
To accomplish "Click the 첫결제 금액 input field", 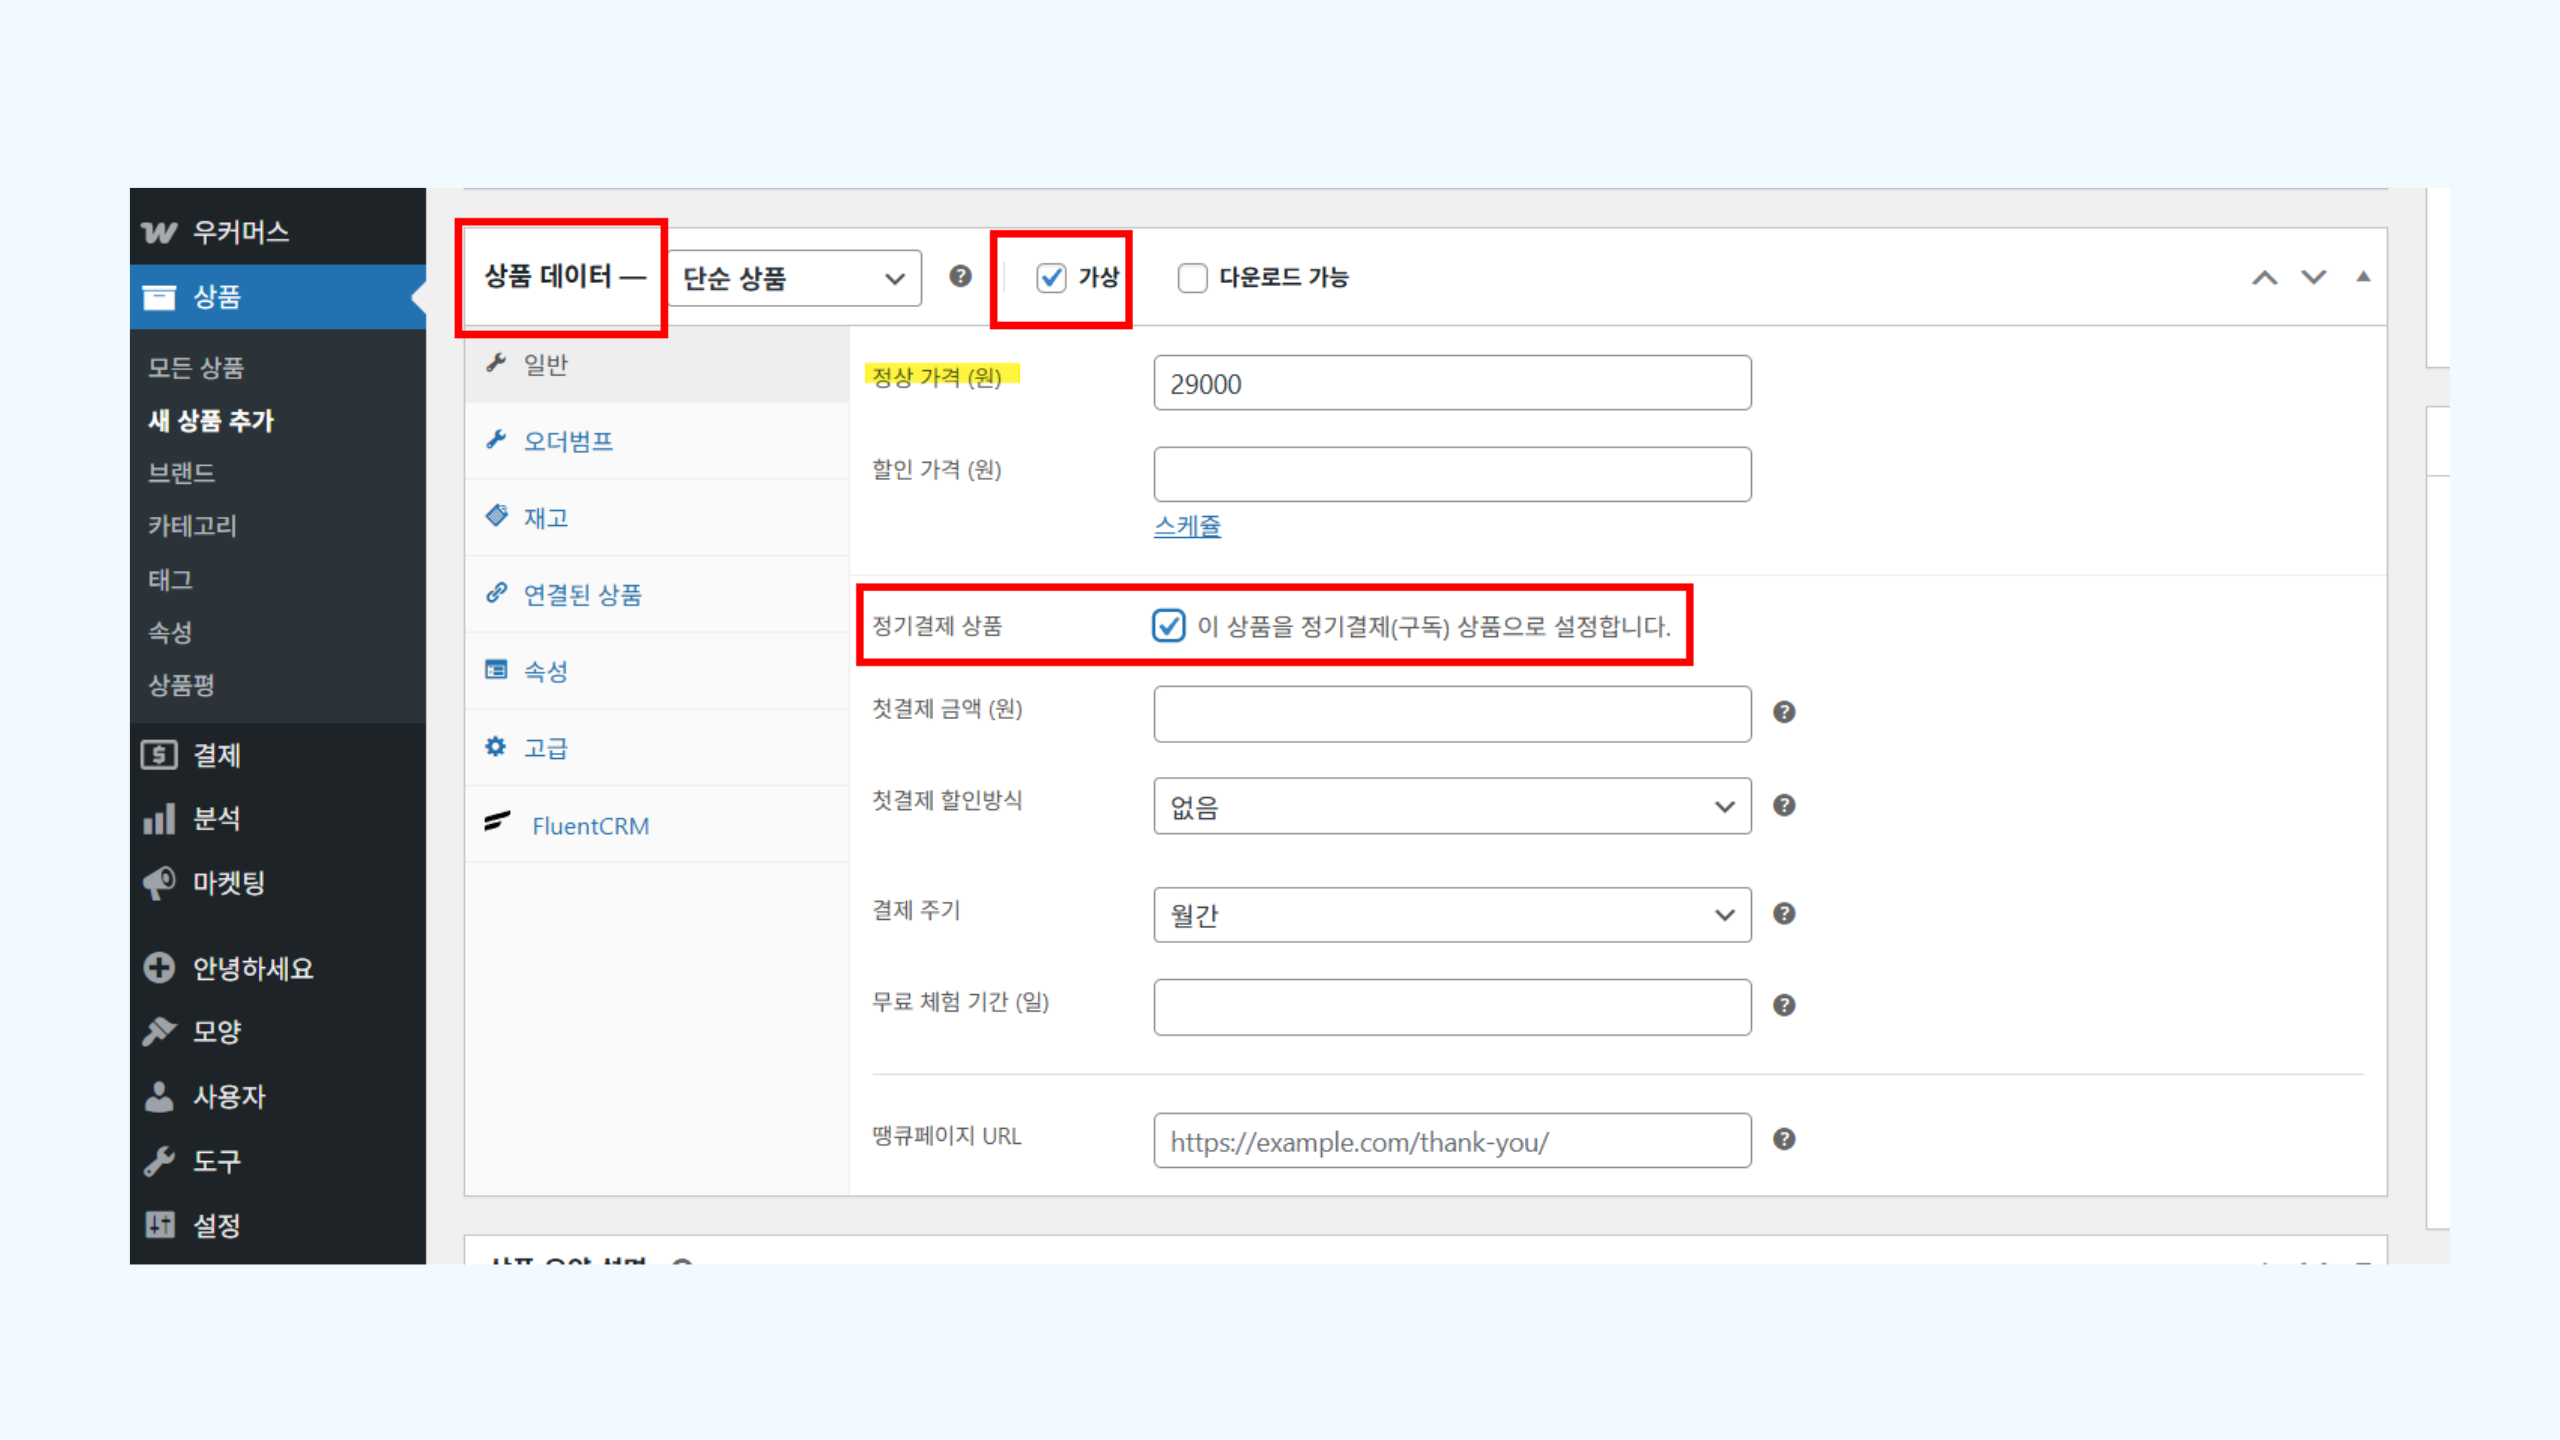I will 1452,714.
